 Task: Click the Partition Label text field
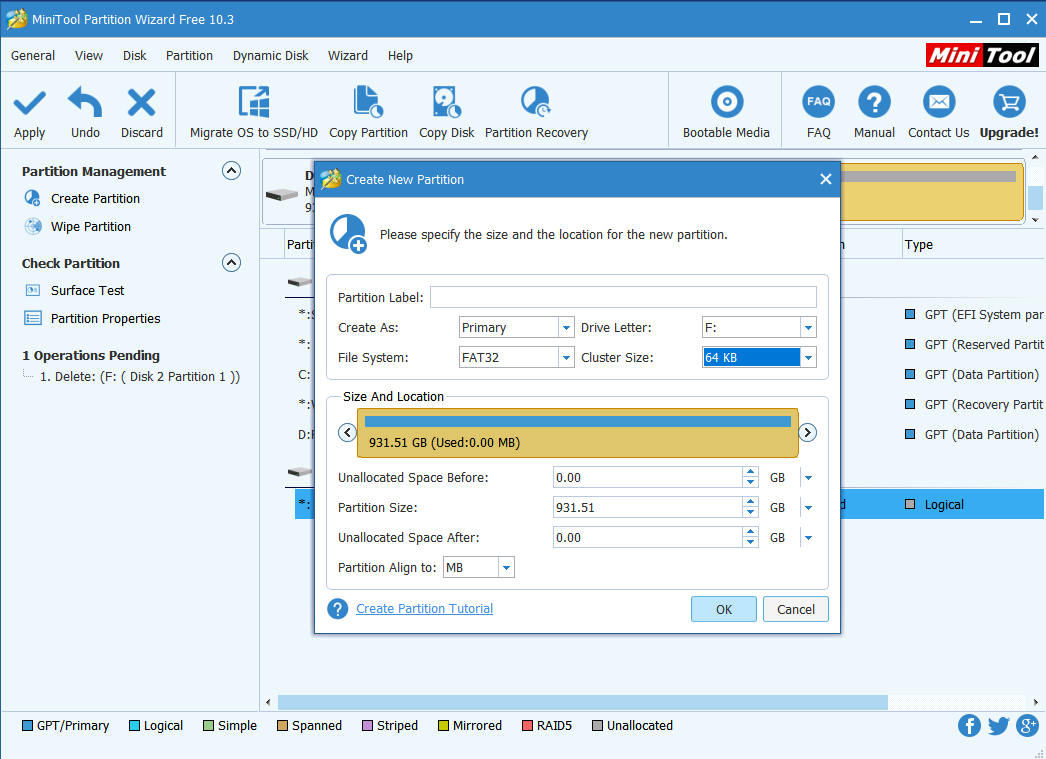click(622, 297)
